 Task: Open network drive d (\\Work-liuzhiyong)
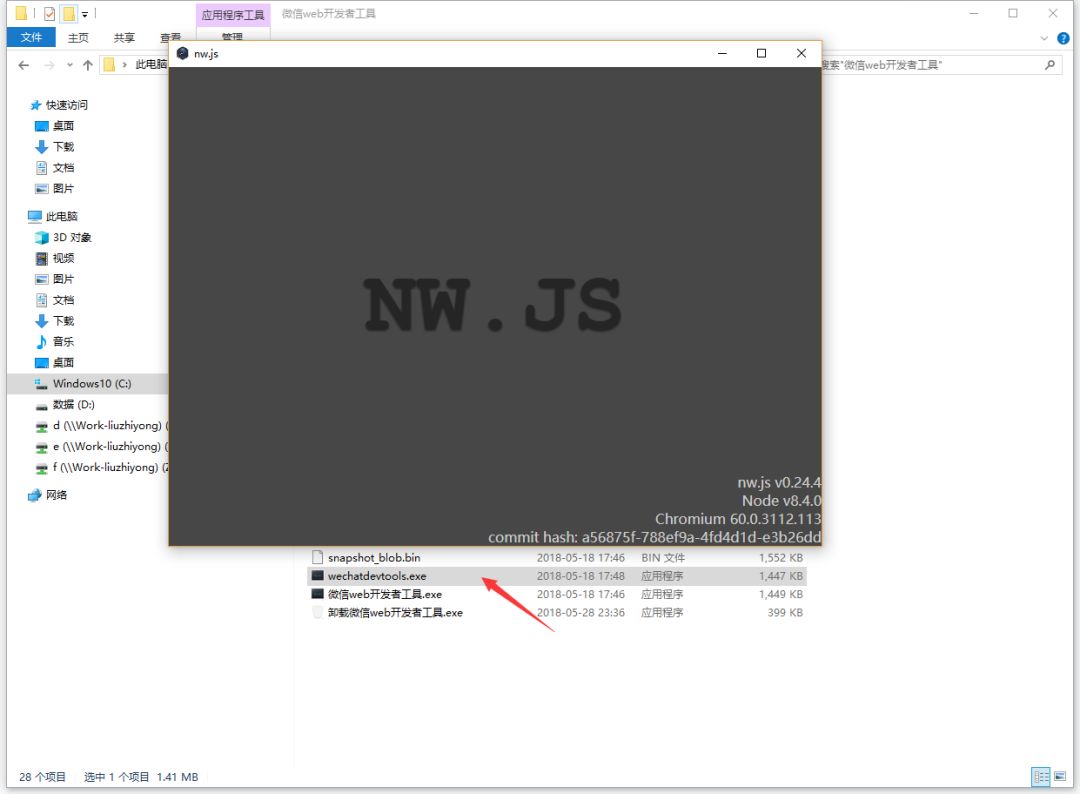point(101,426)
